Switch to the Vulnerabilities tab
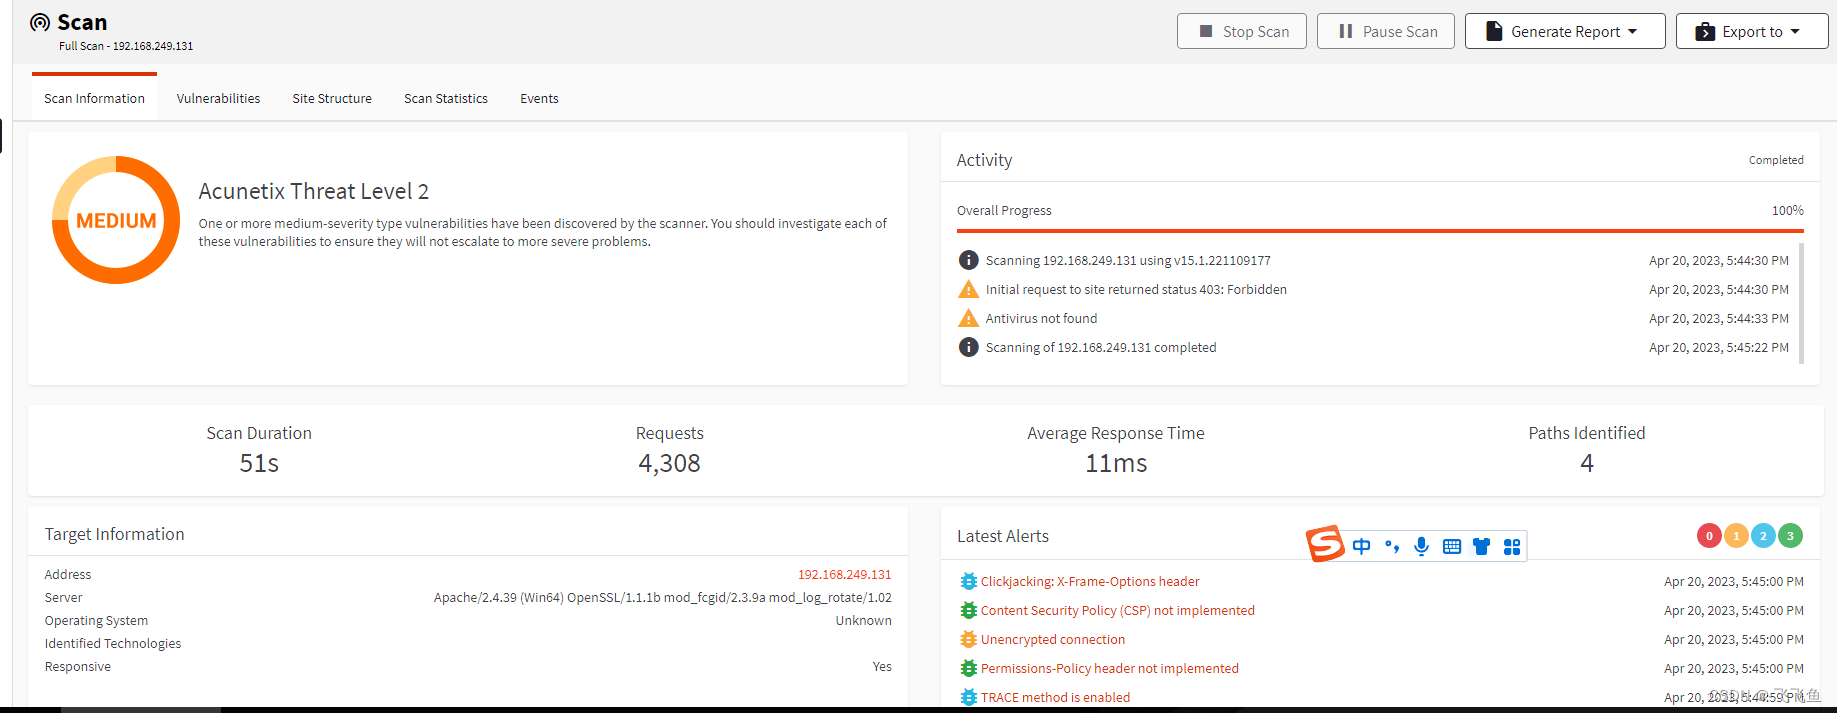Viewport: 1837px width, 713px height. click(218, 98)
